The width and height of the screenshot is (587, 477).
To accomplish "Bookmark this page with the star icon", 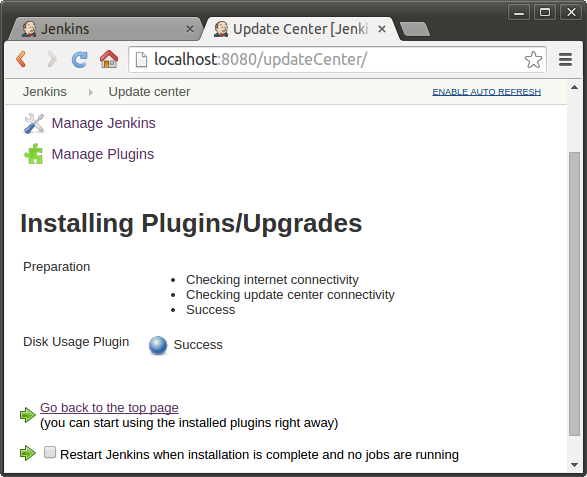I will [533, 60].
